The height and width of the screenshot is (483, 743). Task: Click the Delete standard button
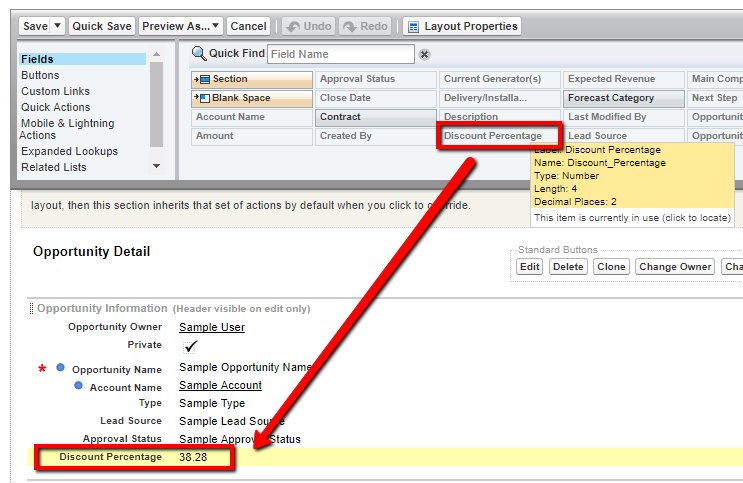click(x=568, y=267)
